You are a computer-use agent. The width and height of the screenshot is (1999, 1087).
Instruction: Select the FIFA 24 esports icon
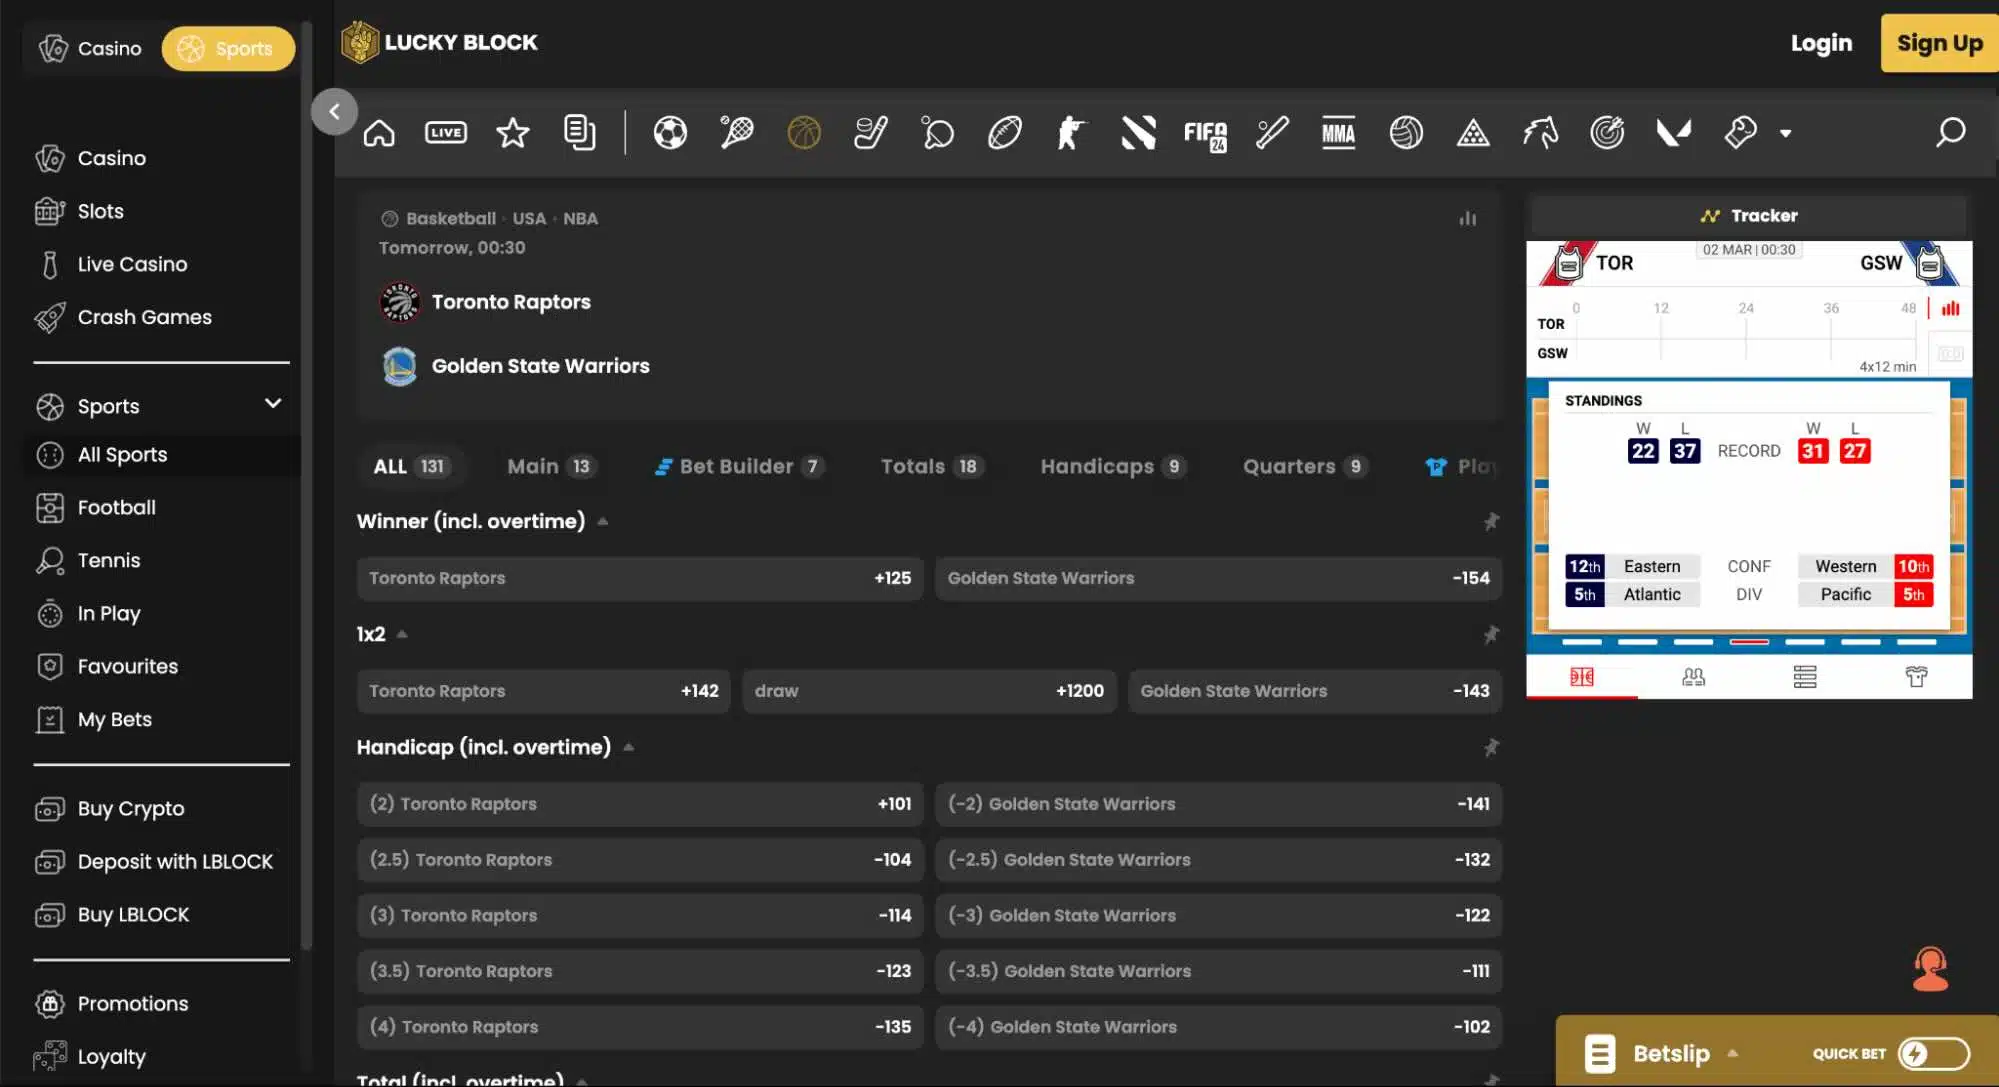pos(1205,134)
